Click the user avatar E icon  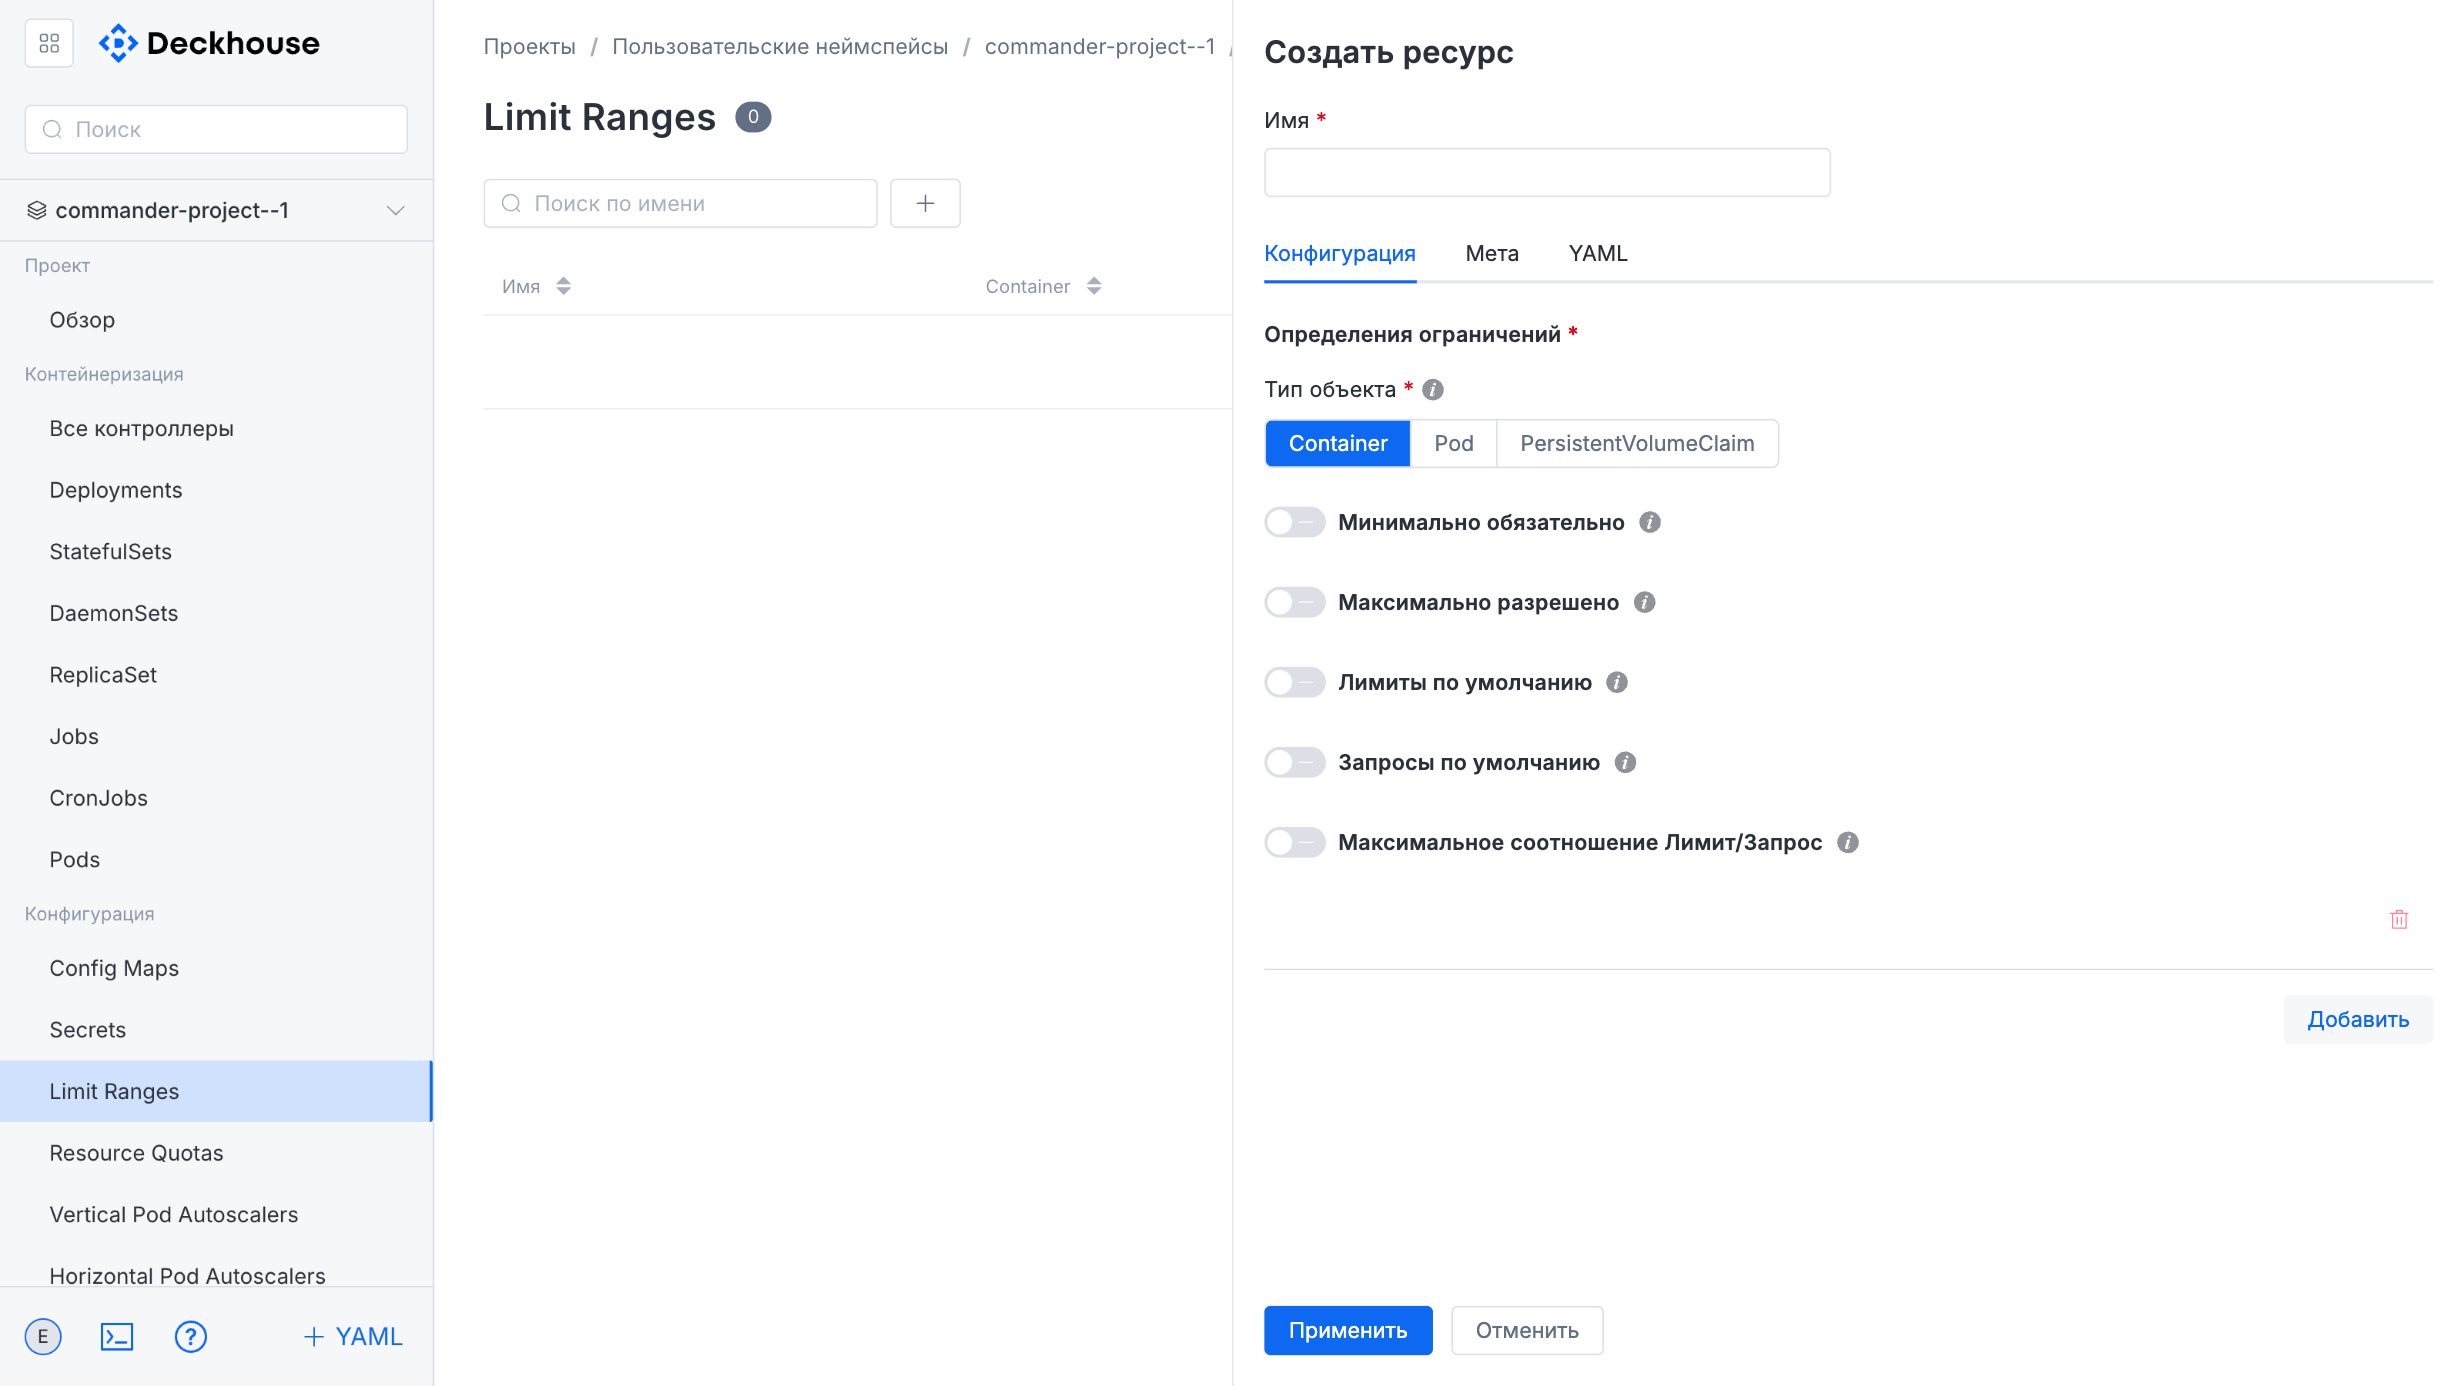tap(43, 1336)
